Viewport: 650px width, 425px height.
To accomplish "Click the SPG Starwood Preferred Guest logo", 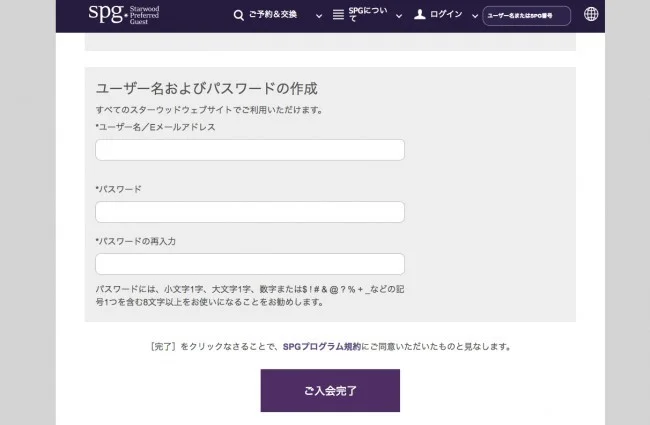I will tap(130, 14).
